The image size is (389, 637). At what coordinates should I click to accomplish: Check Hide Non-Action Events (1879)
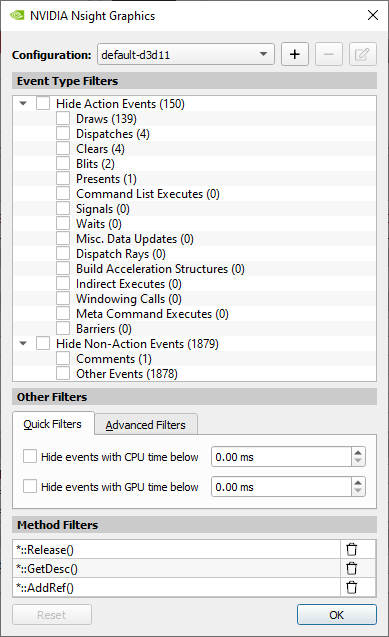[43, 343]
